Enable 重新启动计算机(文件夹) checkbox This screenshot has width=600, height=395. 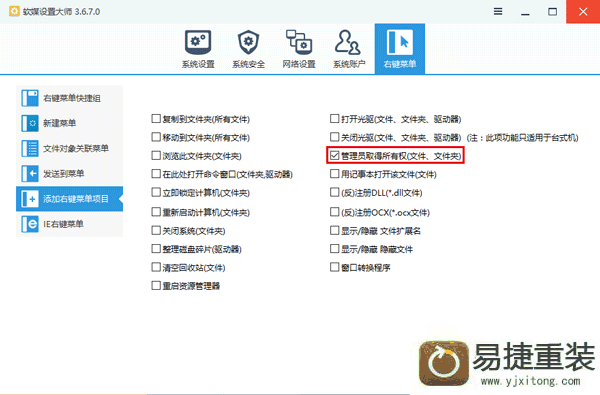[x=156, y=212]
